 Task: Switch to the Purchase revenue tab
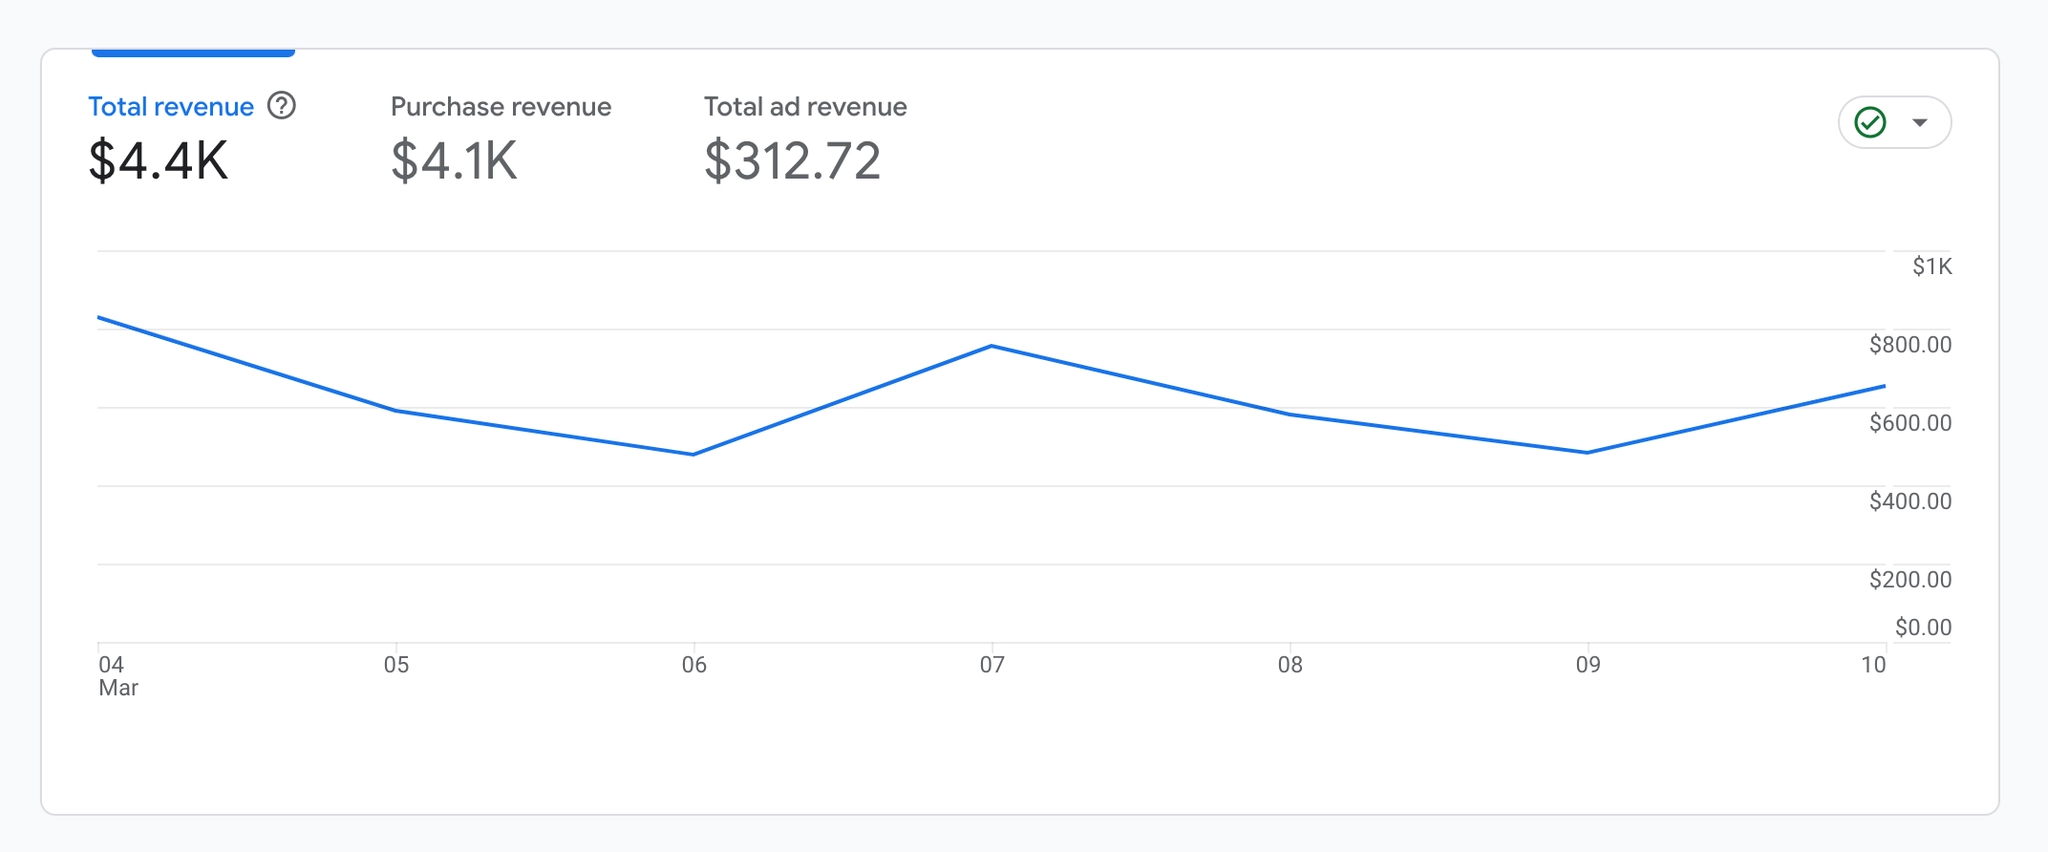500,107
